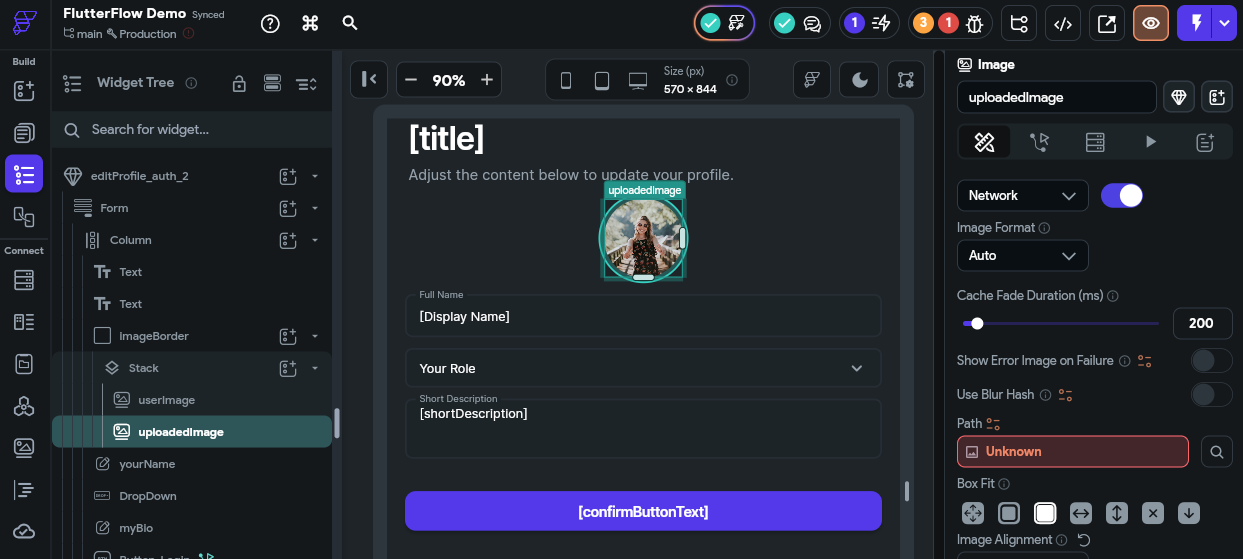Reset Image Alignment with the undo icon
The height and width of the screenshot is (559, 1243).
coord(1083,540)
